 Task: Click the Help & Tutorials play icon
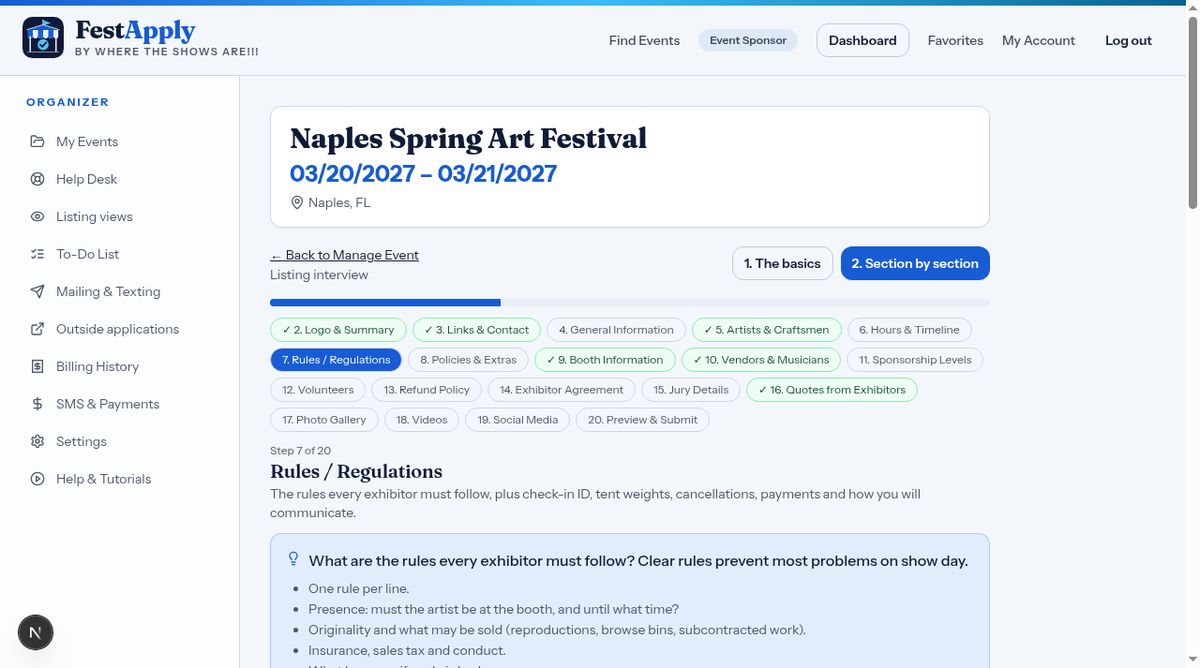(x=37, y=479)
